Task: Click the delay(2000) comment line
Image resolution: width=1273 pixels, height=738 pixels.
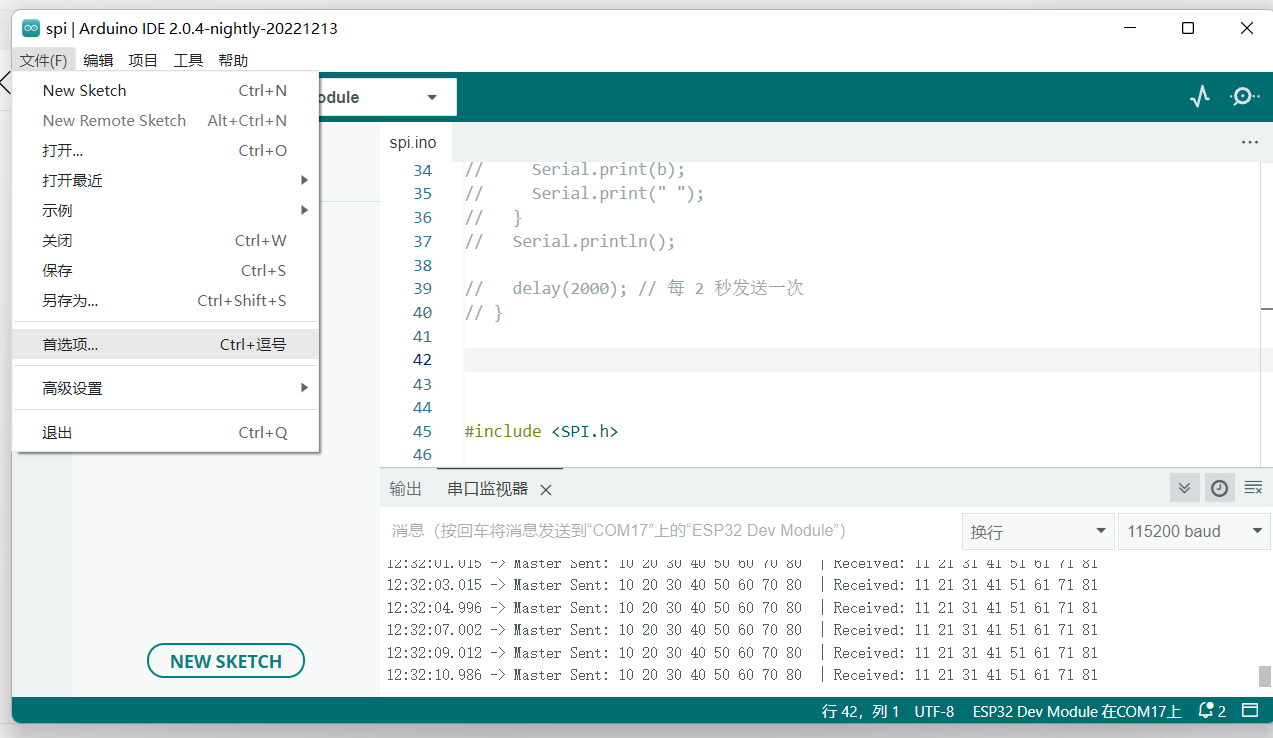Action: coord(634,288)
